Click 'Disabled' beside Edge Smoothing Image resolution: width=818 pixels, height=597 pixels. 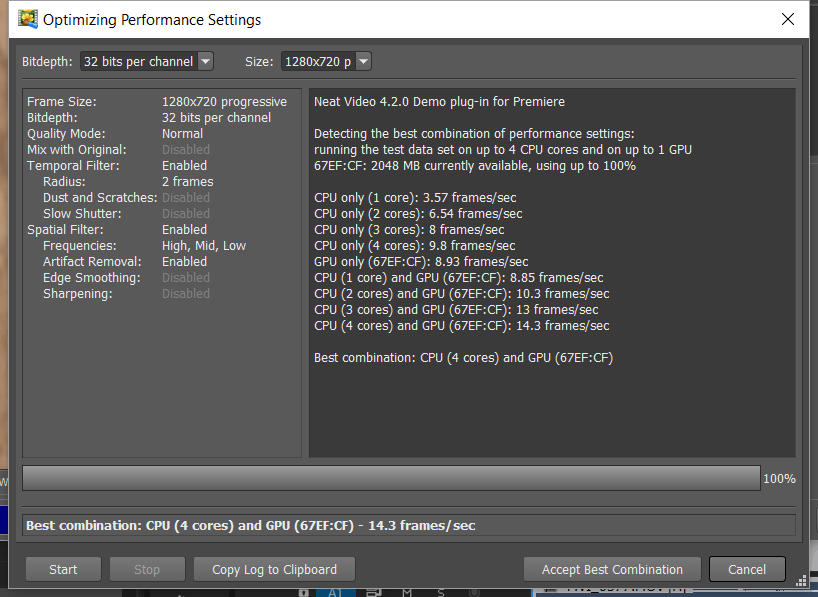point(186,278)
